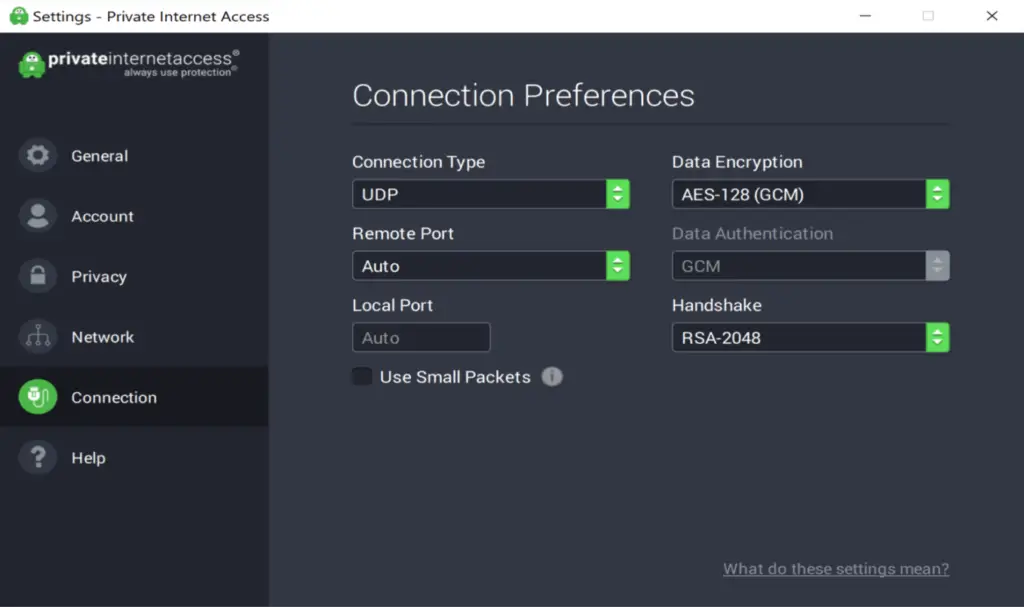The height and width of the screenshot is (607, 1024).
Task: Click the Local Port input field
Action: click(421, 338)
